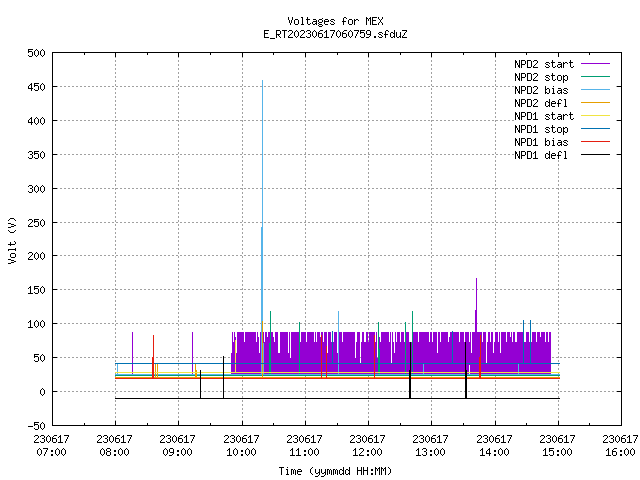Click the -50 y-axis tick label
640x480 pixels.
point(36,426)
